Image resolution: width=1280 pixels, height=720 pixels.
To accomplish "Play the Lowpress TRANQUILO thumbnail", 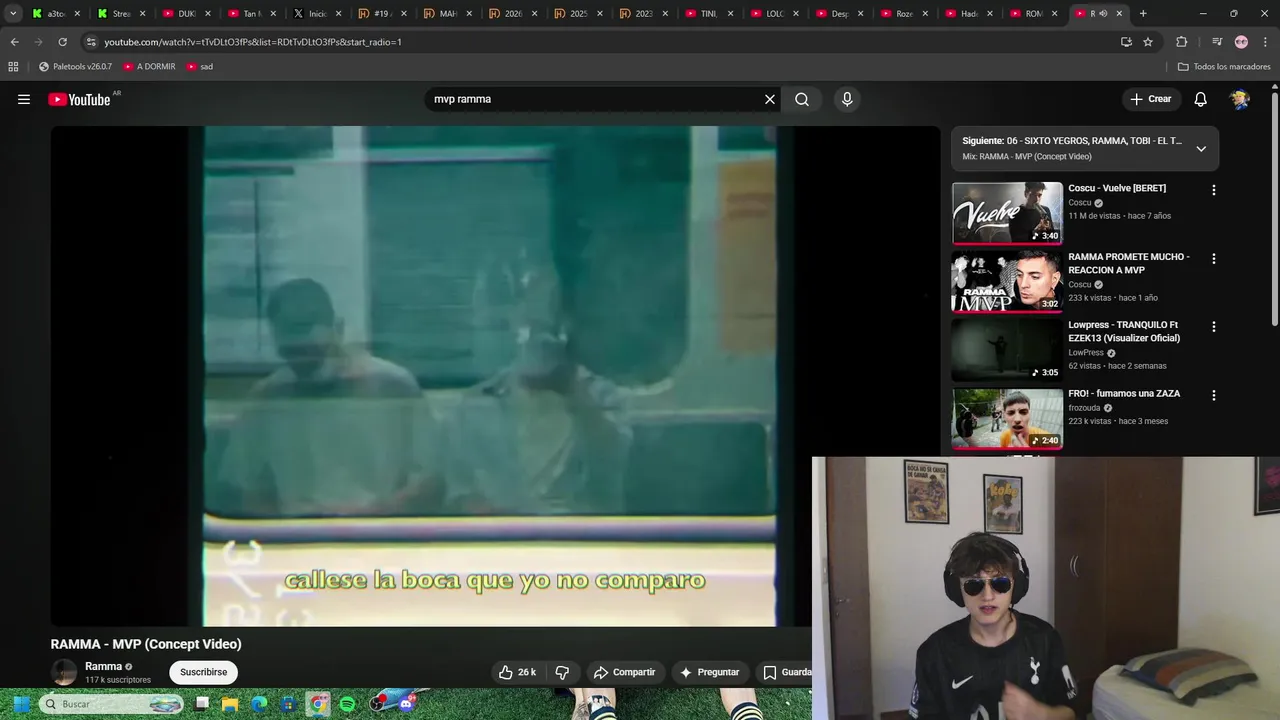I will point(1007,350).
